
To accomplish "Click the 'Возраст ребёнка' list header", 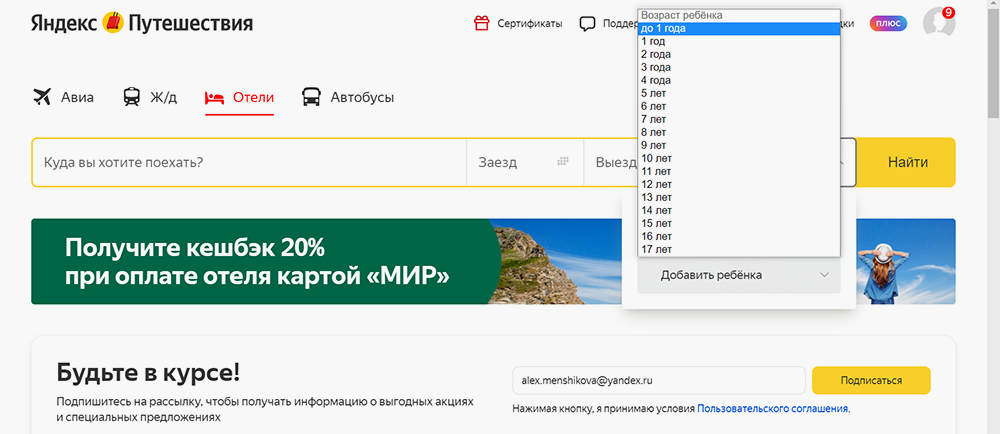I will pyautogui.click(x=739, y=15).
